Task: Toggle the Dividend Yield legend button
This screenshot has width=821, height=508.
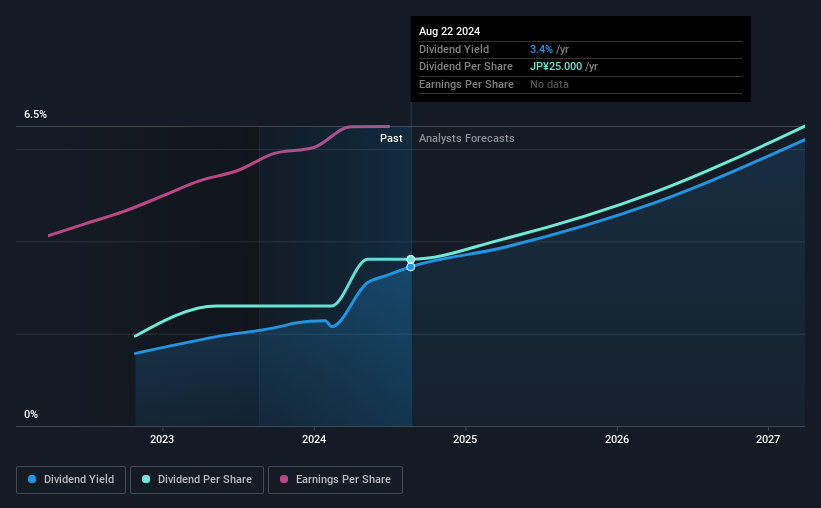Action: (71, 480)
